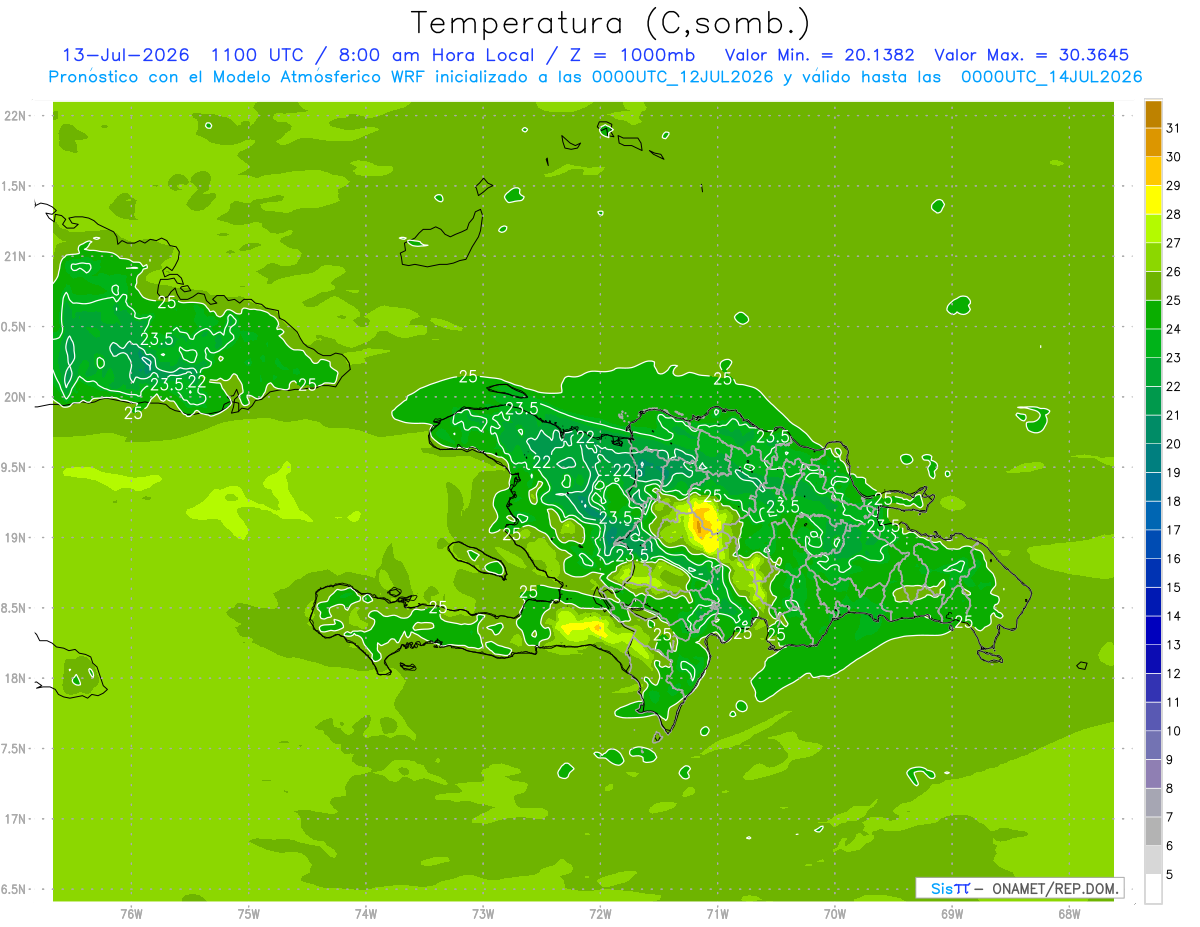Click the "71W" longitude axis label

(x=717, y=914)
